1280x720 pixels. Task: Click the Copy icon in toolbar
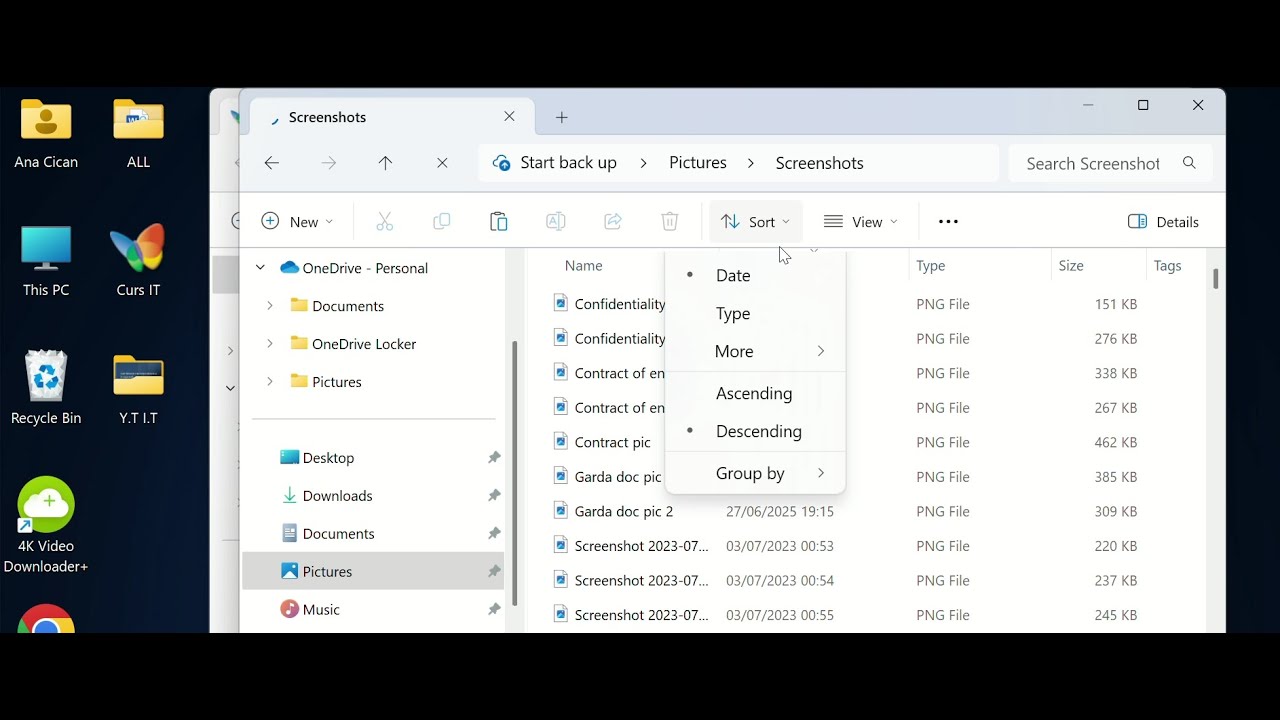(x=441, y=222)
